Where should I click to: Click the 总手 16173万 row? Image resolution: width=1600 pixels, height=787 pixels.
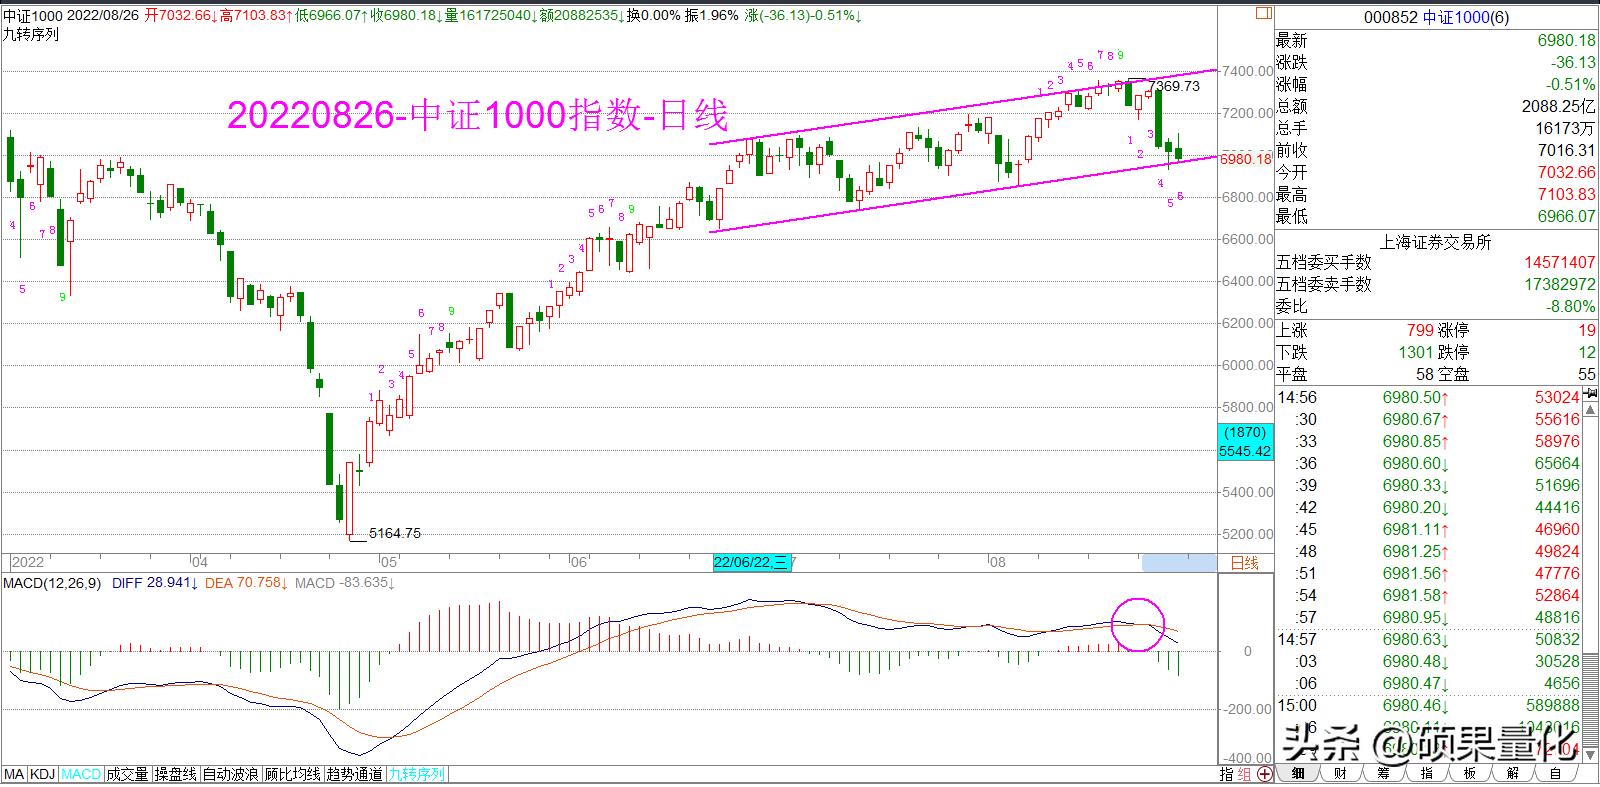coord(1436,128)
